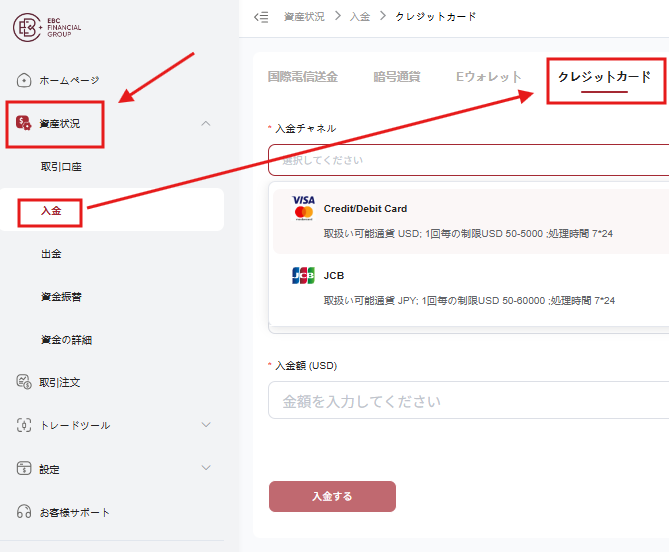Open ホームページ in the sidebar
The width and height of the screenshot is (669, 552).
69,80
